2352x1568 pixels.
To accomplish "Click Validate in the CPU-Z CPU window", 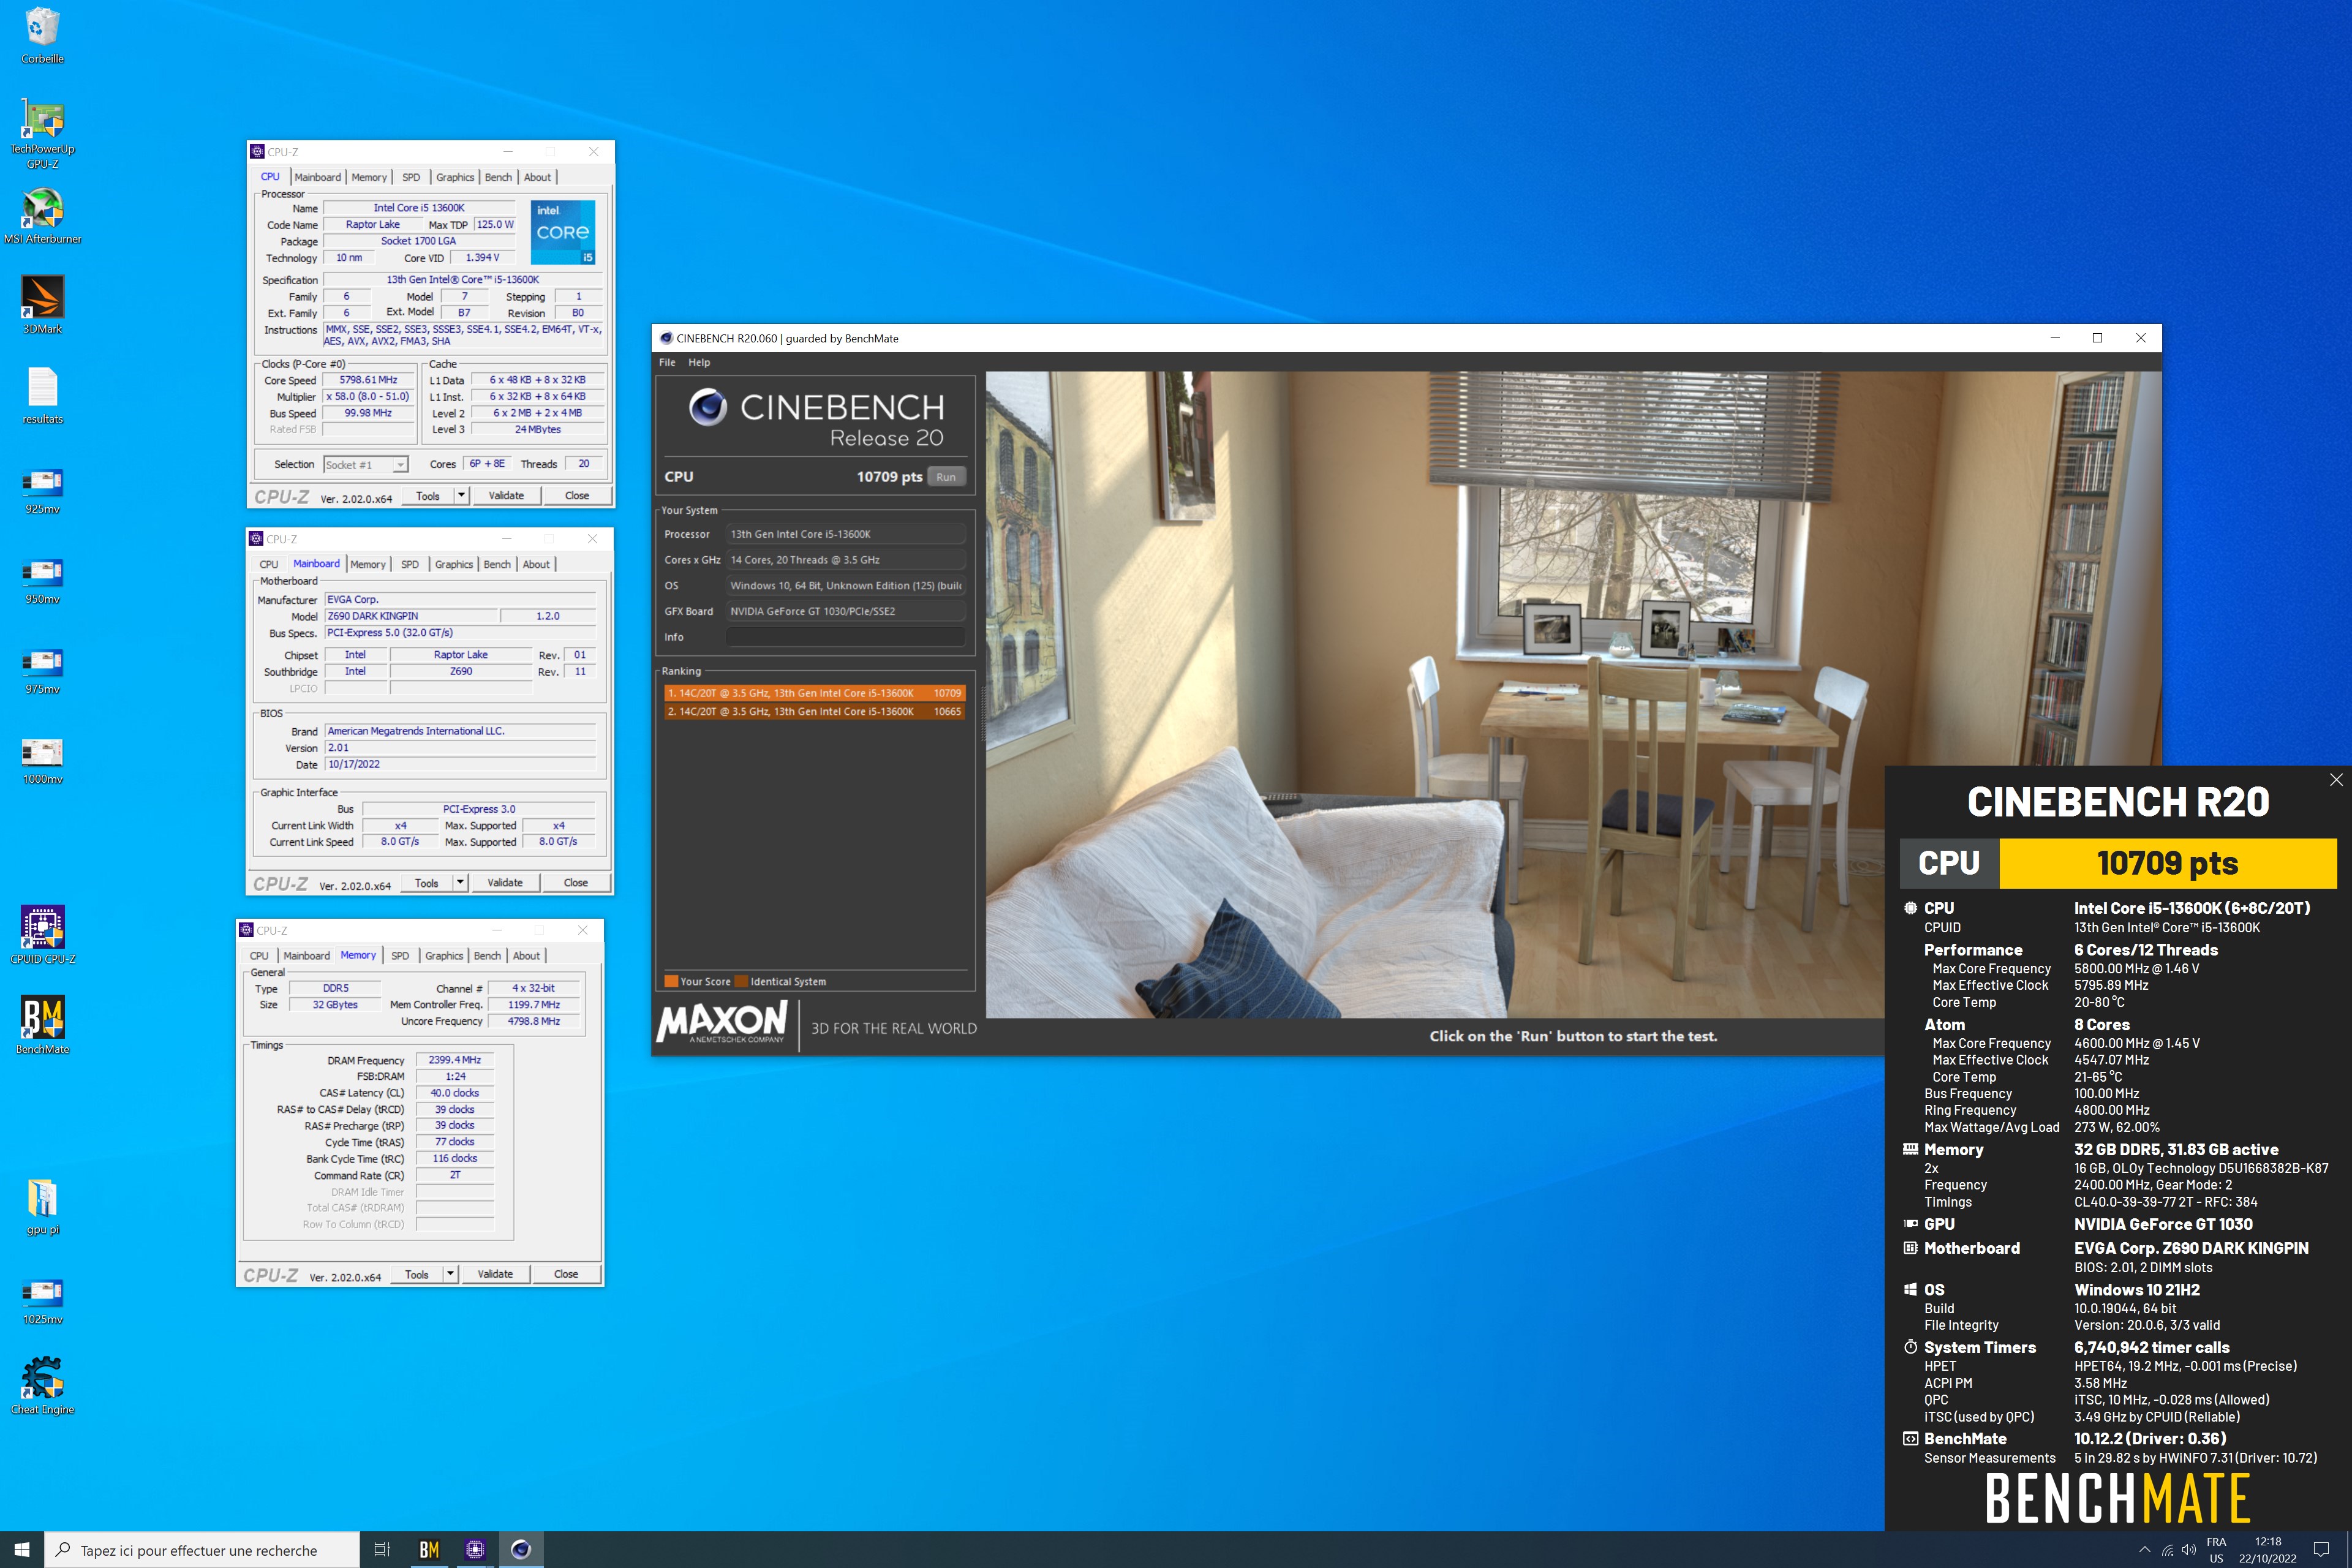I will pyautogui.click(x=506, y=495).
